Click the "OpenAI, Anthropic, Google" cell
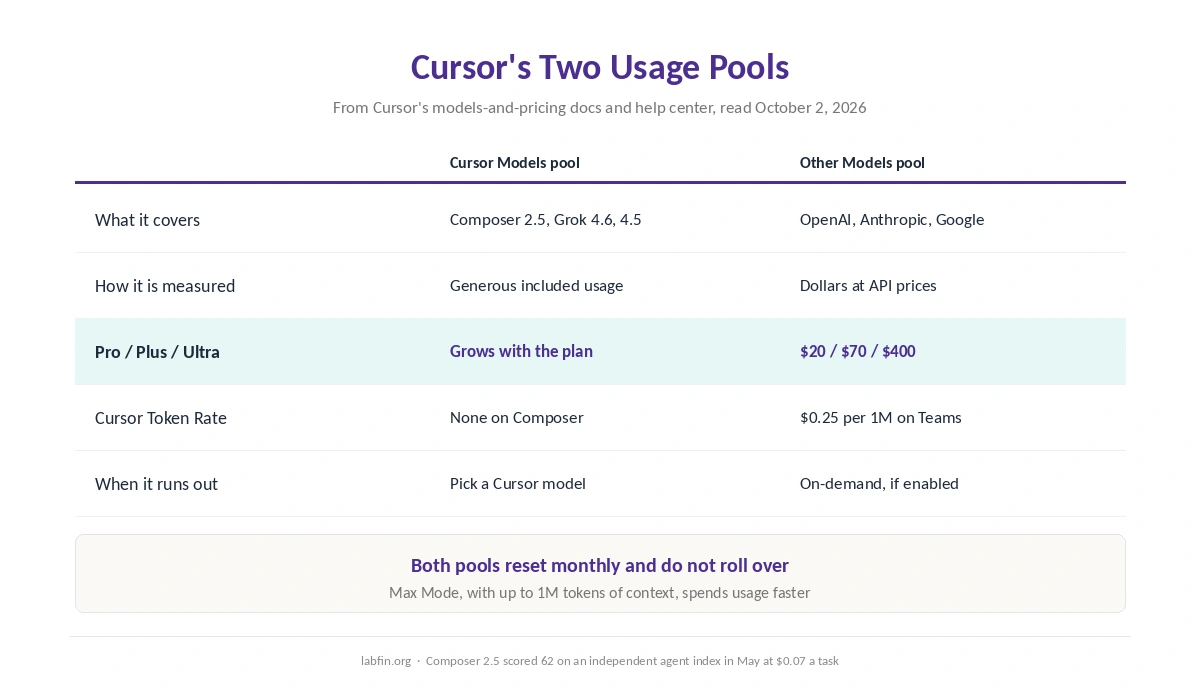Viewport: 1200px width, 688px height. coord(892,220)
